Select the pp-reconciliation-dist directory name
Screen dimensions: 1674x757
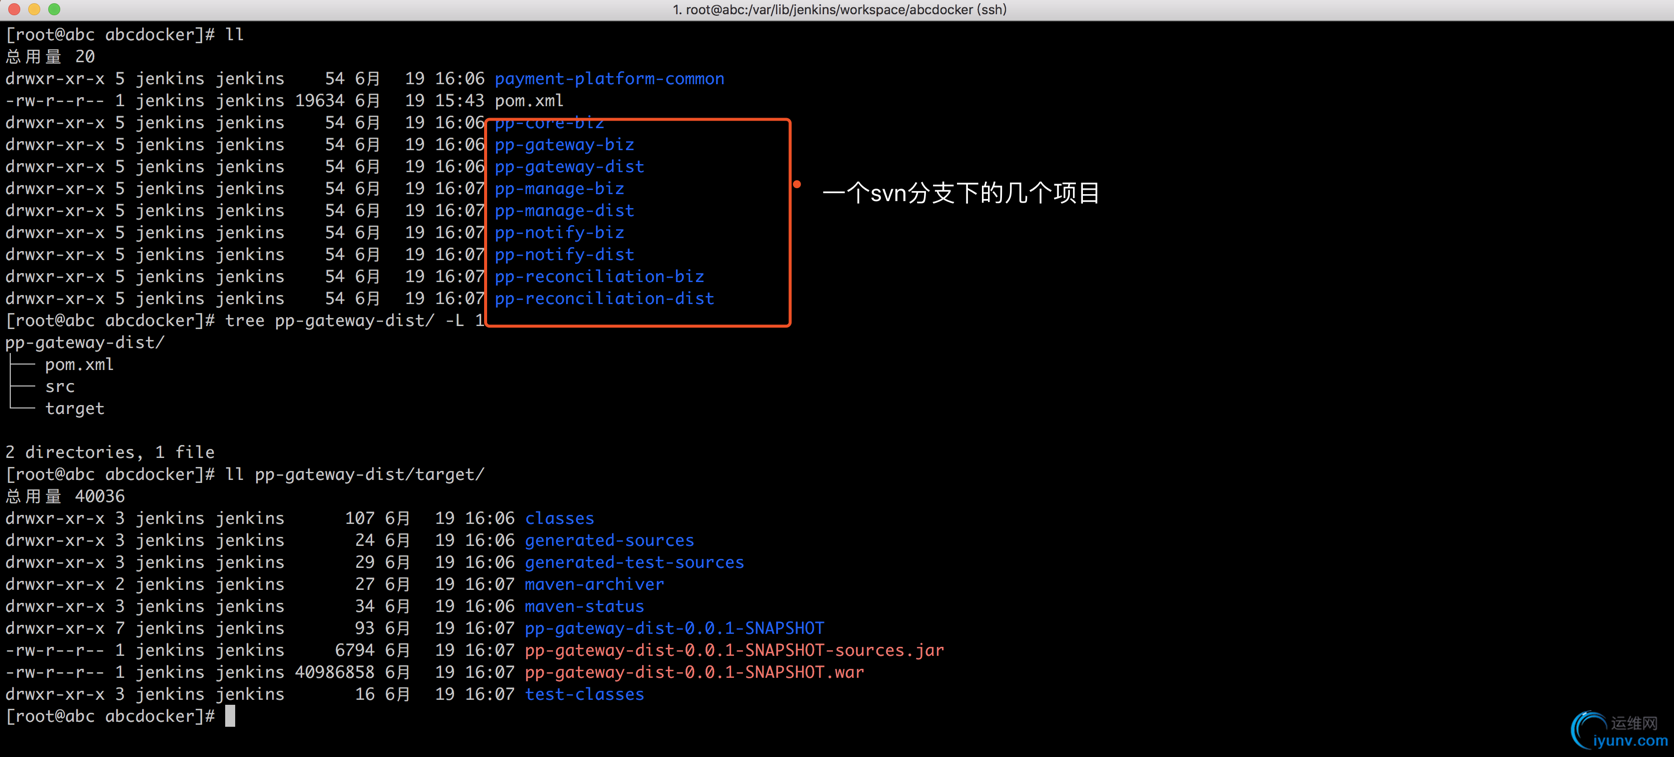(604, 298)
